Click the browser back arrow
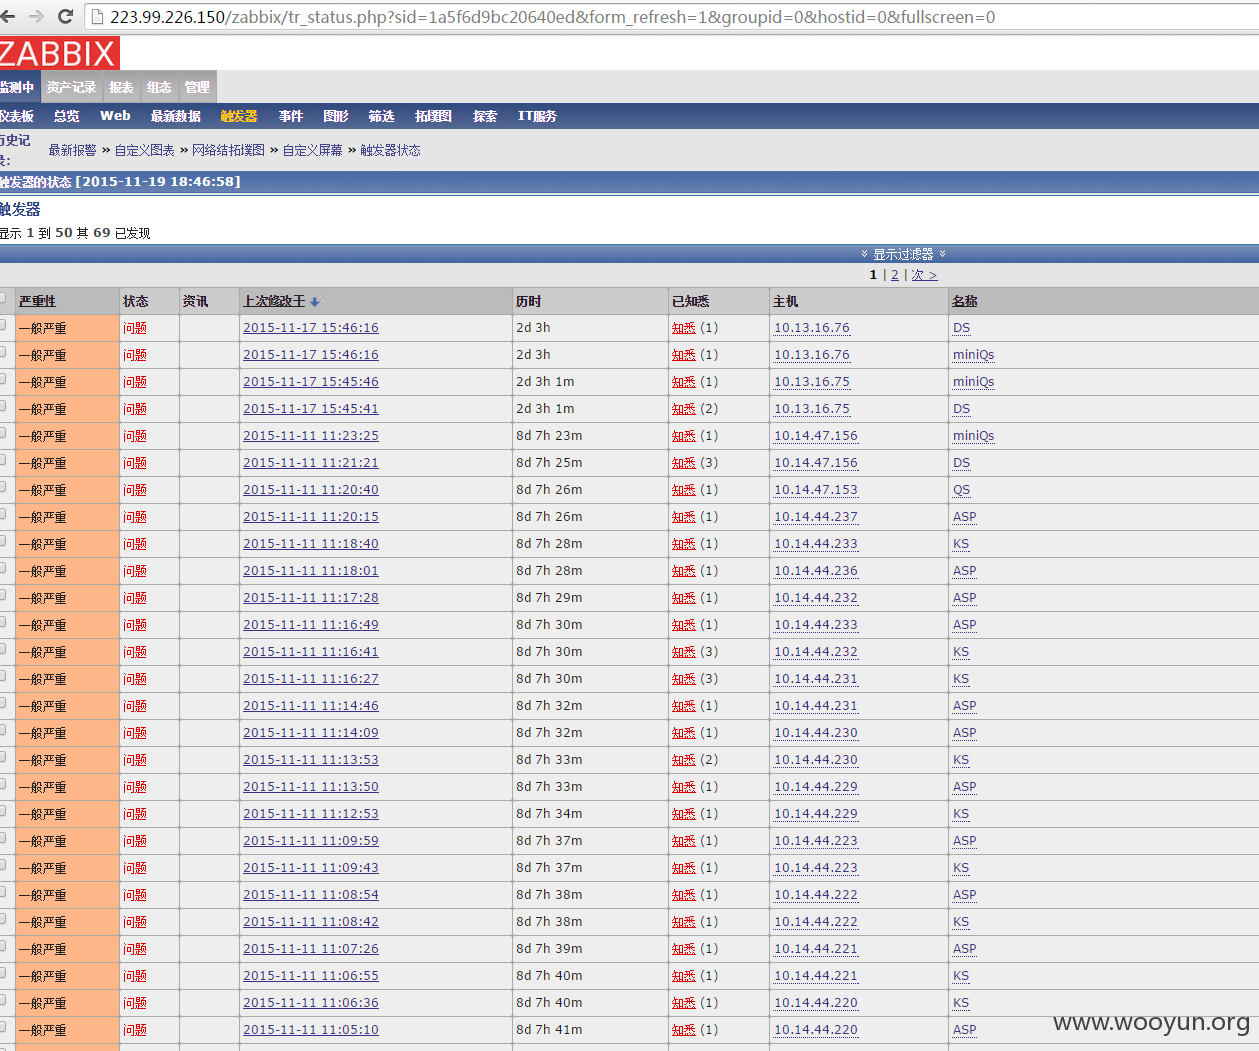The width and height of the screenshot is (1259, 1051). (8, 17)
